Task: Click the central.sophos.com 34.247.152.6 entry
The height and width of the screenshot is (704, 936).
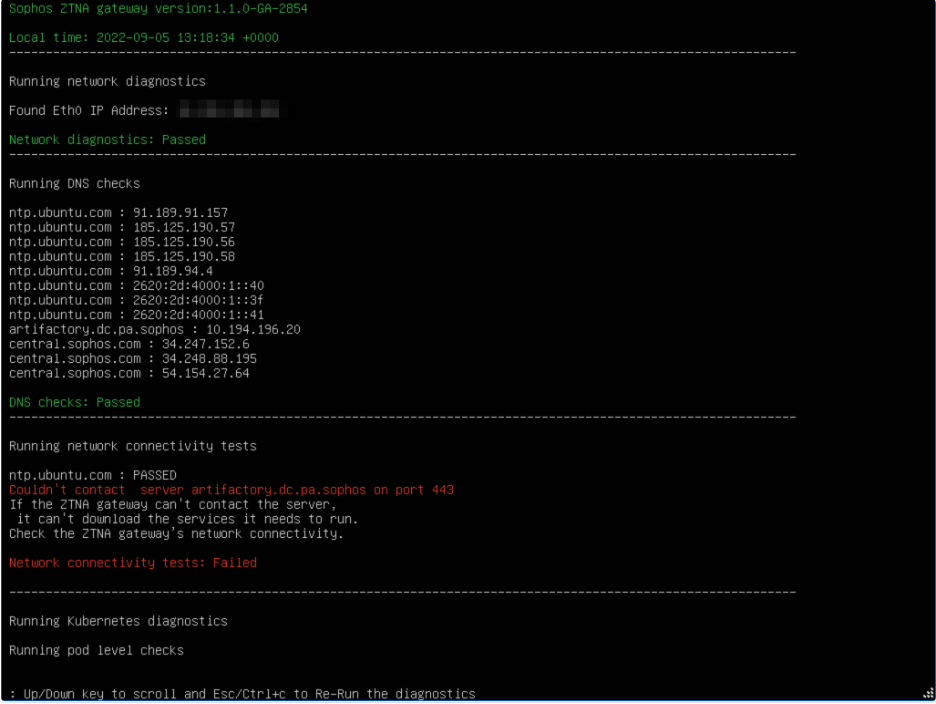Action: coord(130,344)
